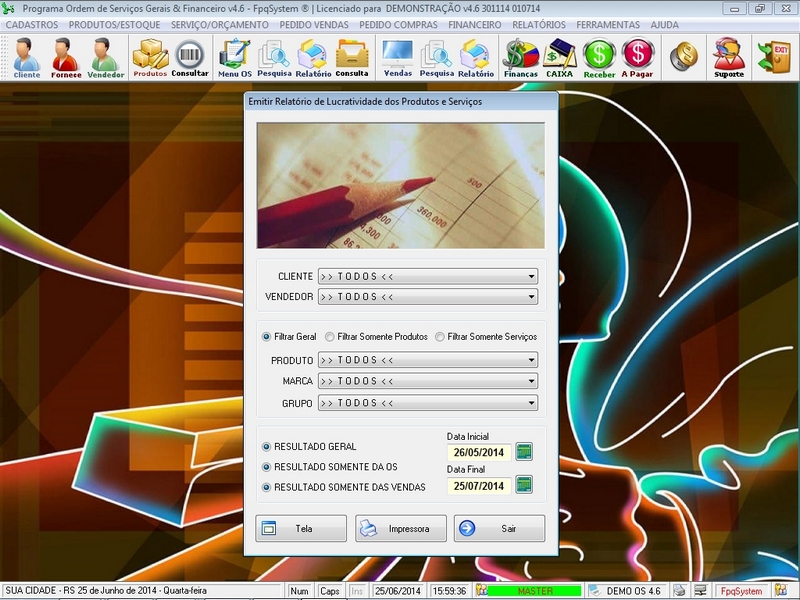
Task: Open the MARCA dropdown list
Action: [x=531, y=382]
